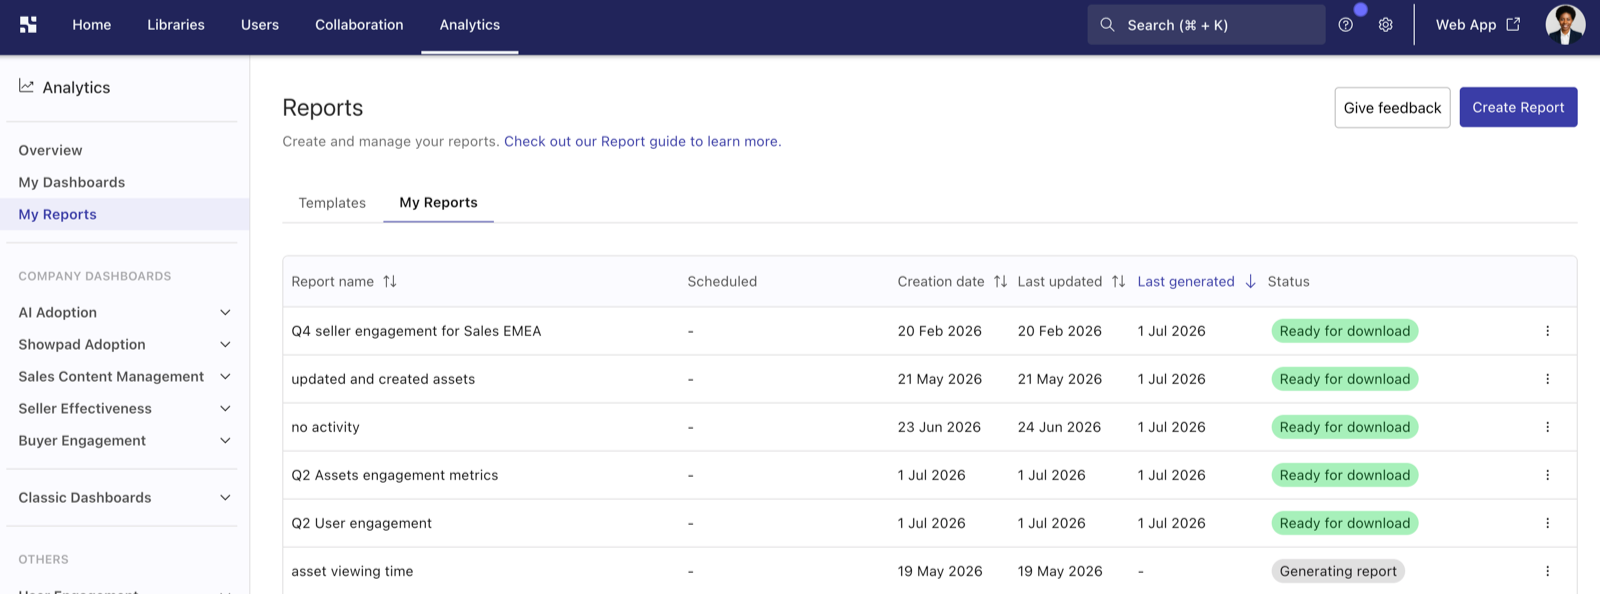Viewport: 1600px width, 594px height.
Task: Toggle Last generated descending sort arrow
Action: pos(1250,282)
